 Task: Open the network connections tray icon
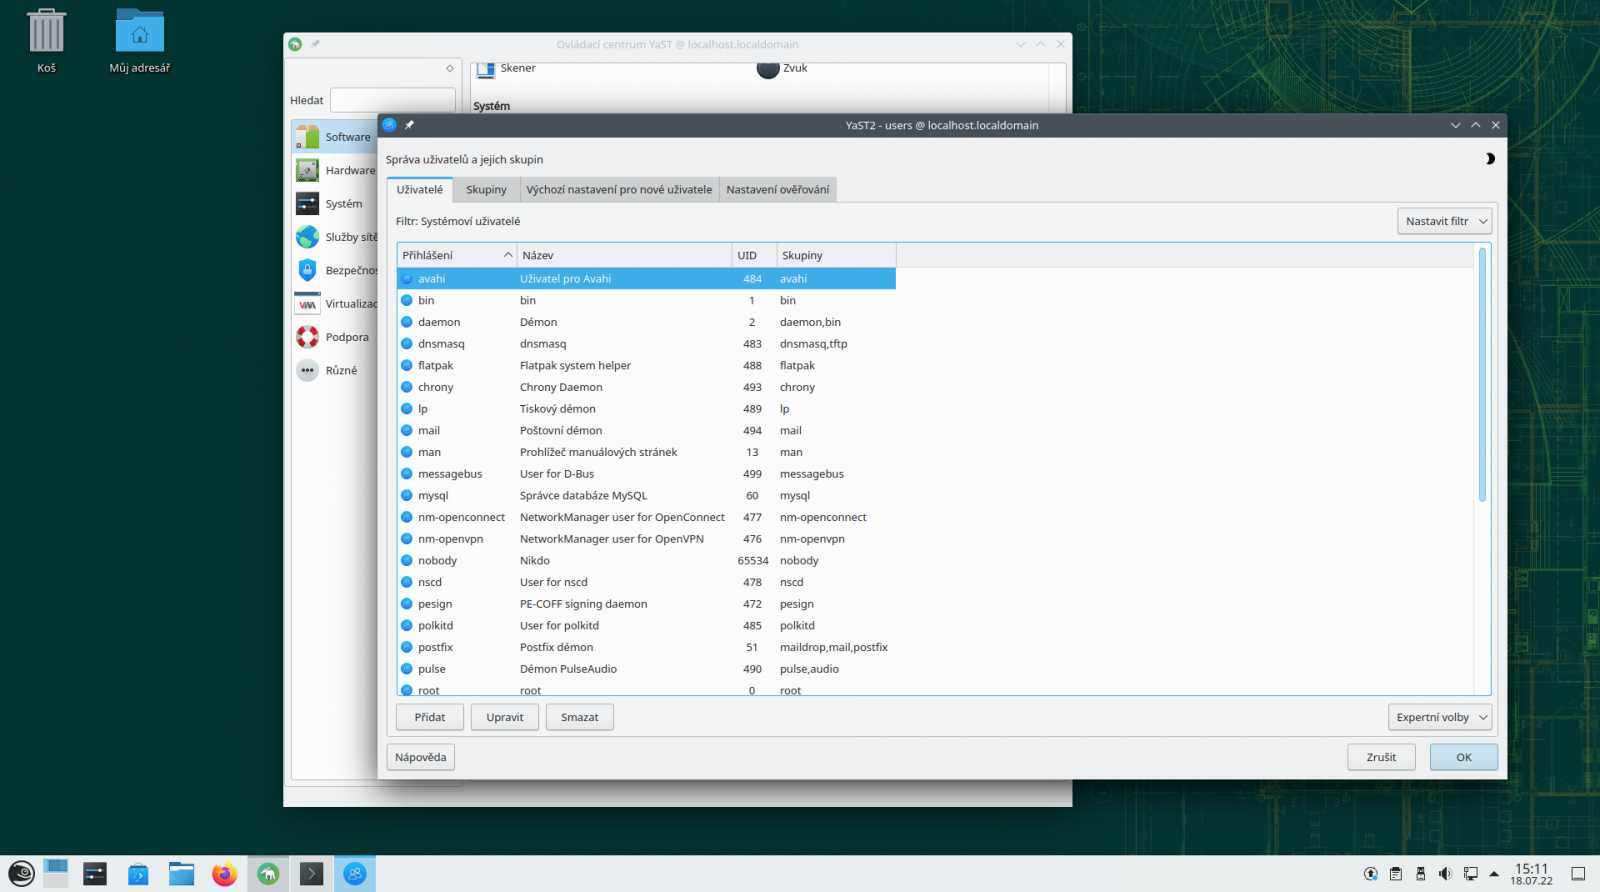(x=1470, y=874)
